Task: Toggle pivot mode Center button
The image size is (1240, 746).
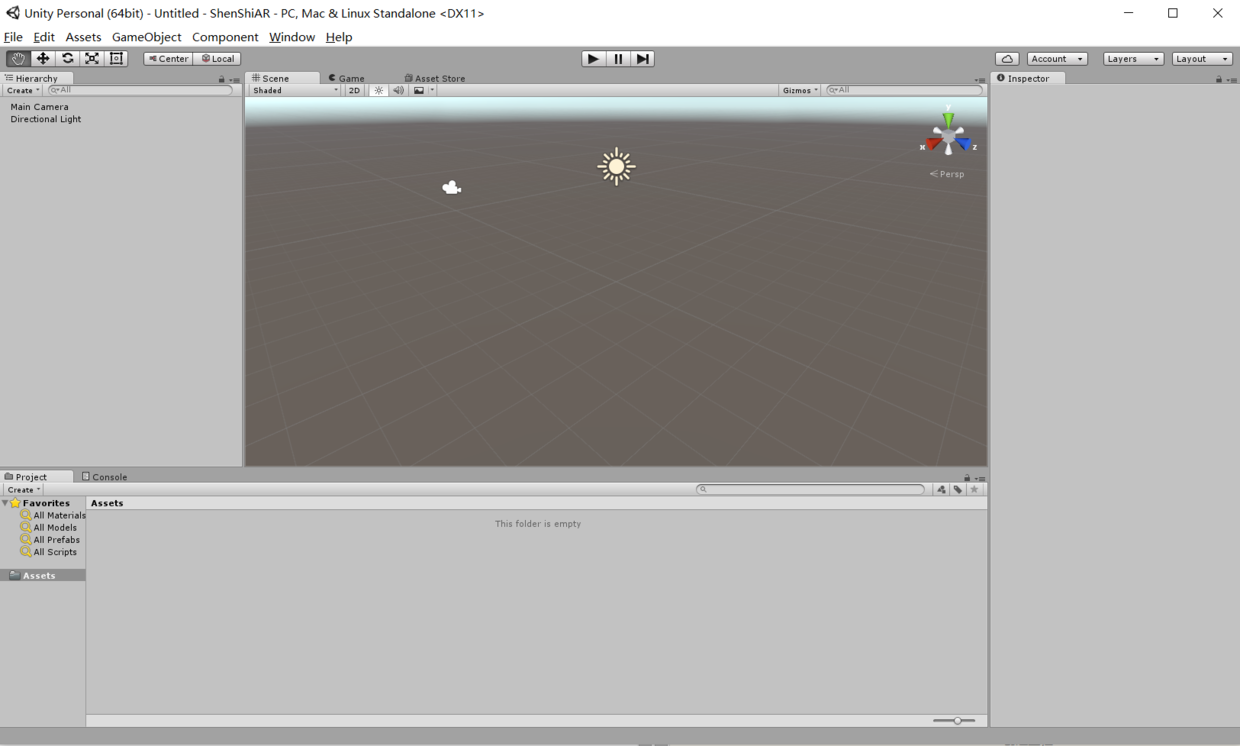Action: (167, 59)
